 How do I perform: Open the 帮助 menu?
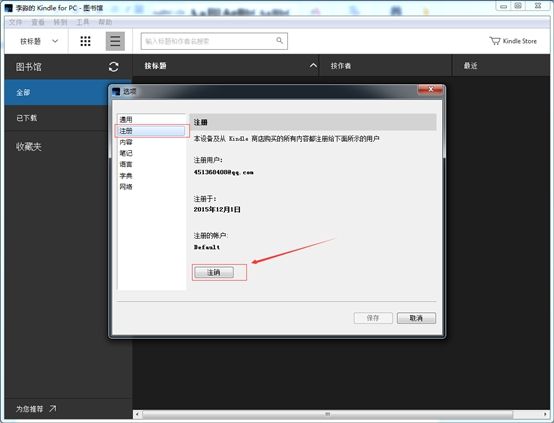point(105,22)
